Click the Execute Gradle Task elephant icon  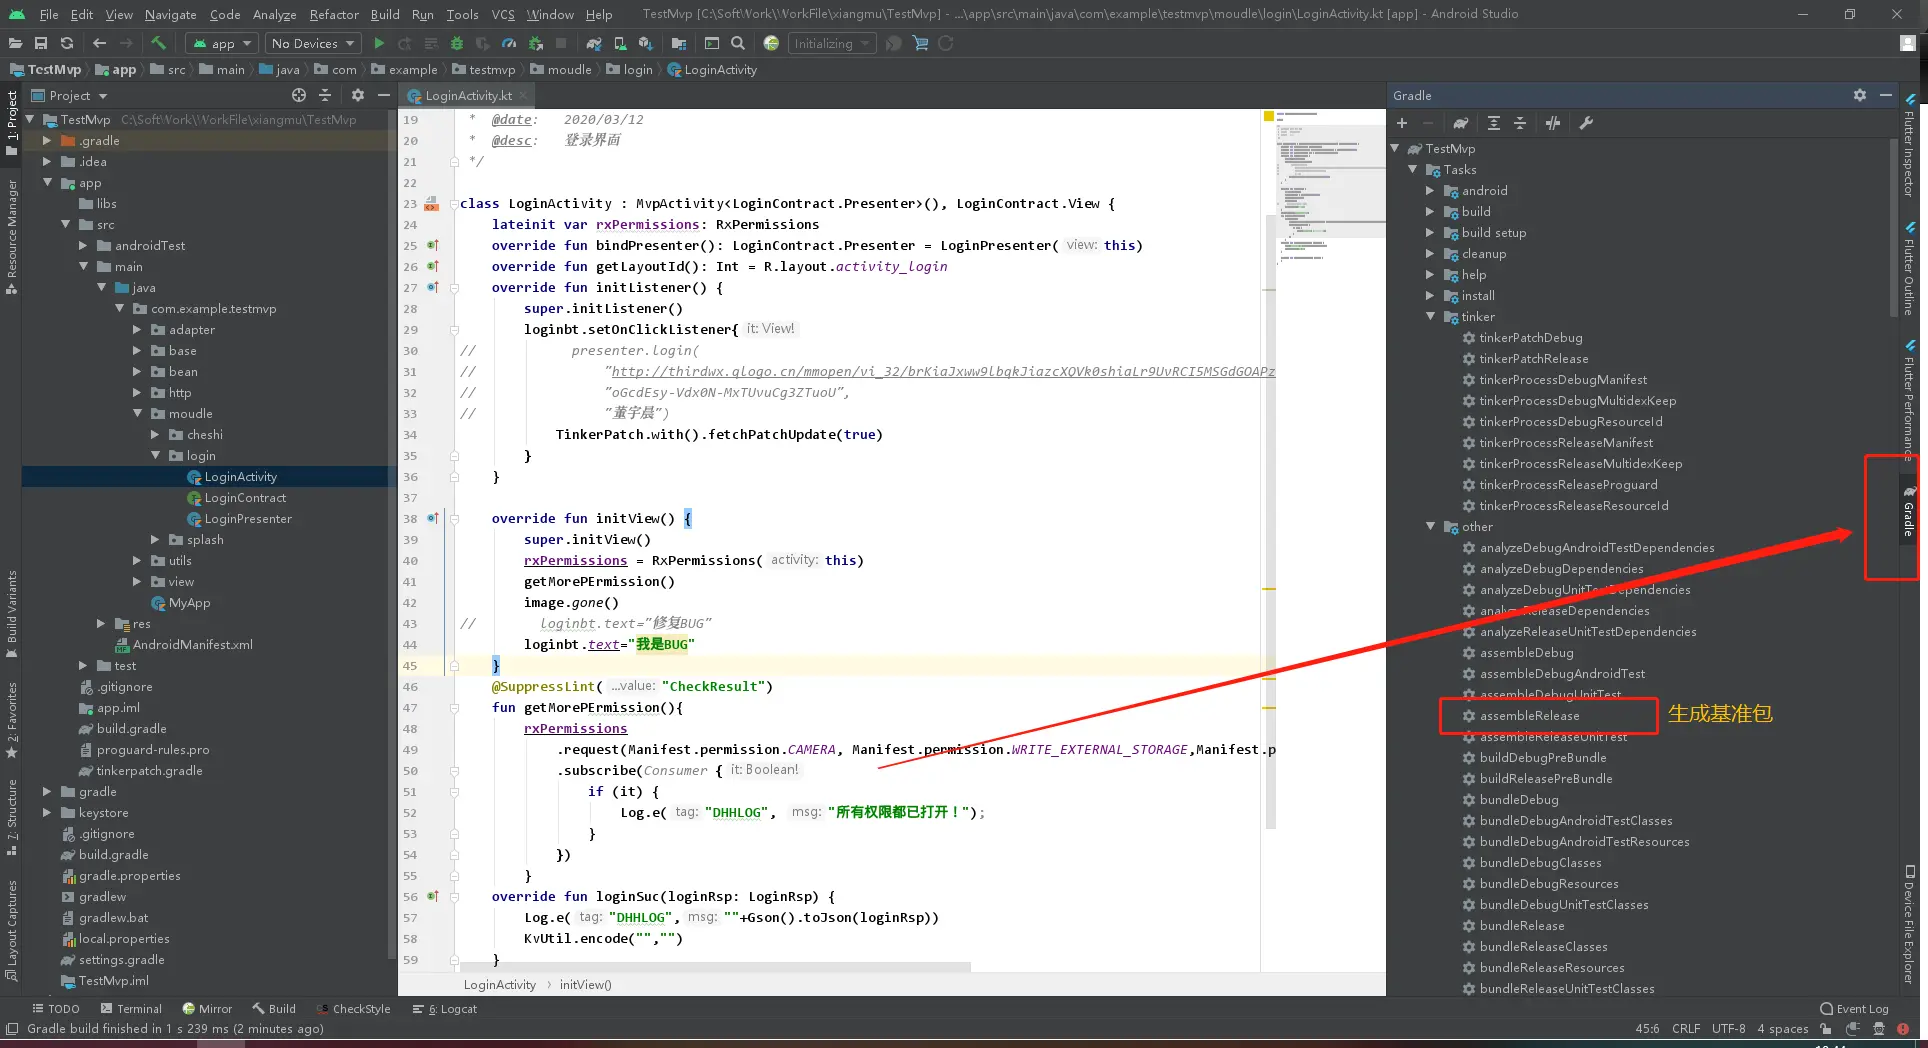[x=1461, y=123]
